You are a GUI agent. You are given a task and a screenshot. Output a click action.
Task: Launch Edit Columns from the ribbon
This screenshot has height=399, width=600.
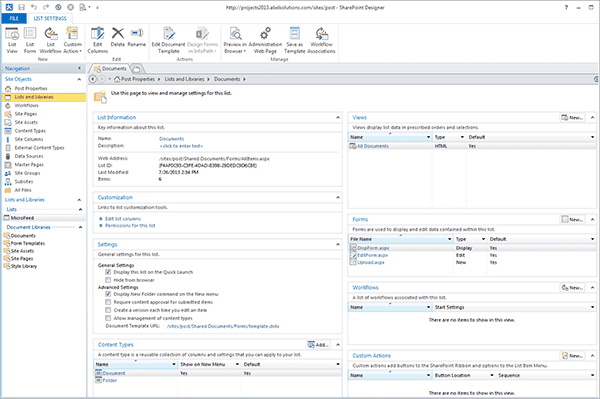click(98, 40)
